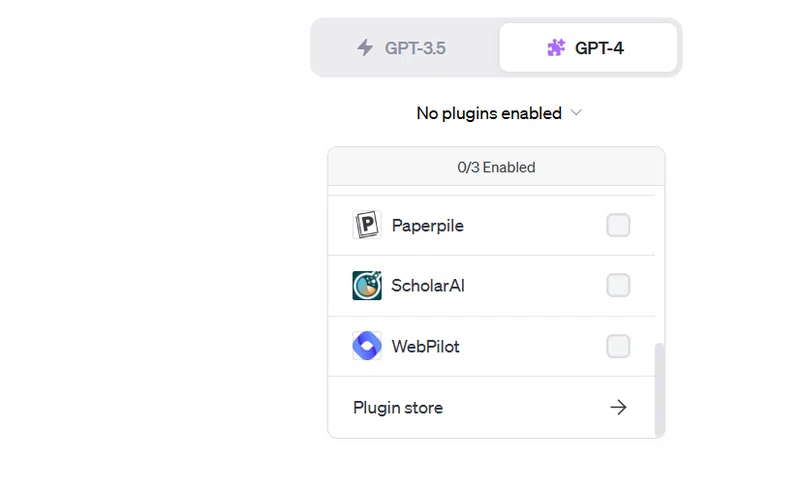Click the plugin list scrollbar thumb
Viewport: 800px width, 489px height.
tap(660, 389)
